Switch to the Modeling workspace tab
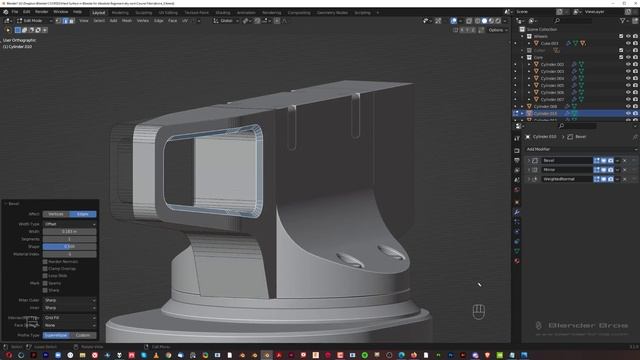Image resolution: width=640 pixels, height=360 pixels. click(120, 13)
